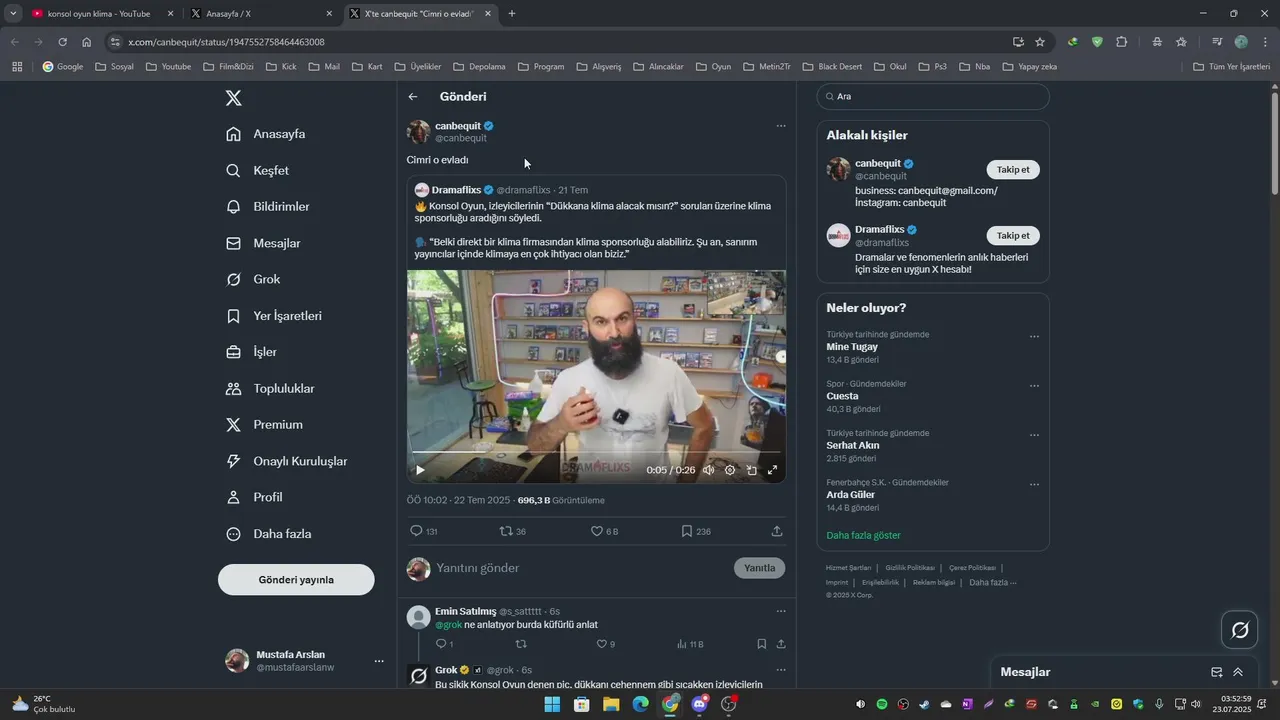This screenshot has width=1280, height=720.
Task: Click the page scrollbar
Action: point(1274,144)
